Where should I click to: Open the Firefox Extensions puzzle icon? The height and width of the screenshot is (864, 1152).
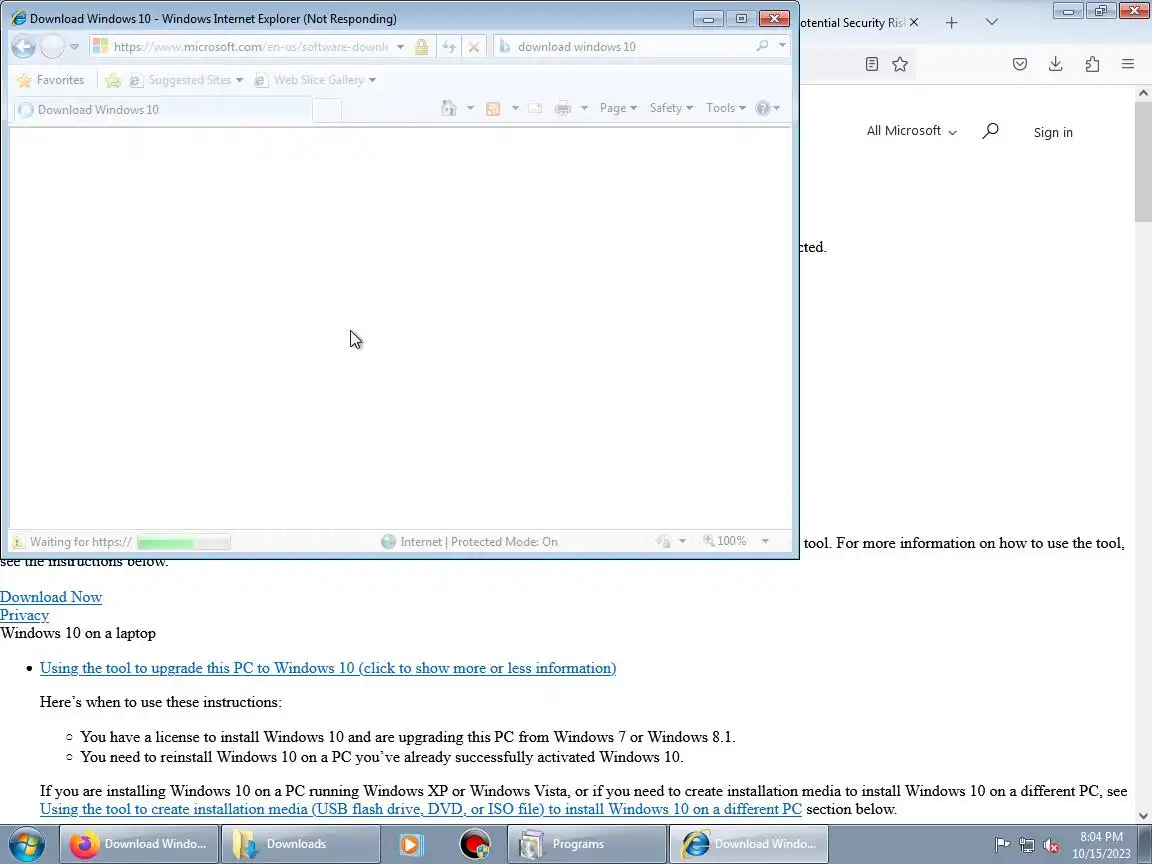pyautogui.click(x=1092, y=64)
